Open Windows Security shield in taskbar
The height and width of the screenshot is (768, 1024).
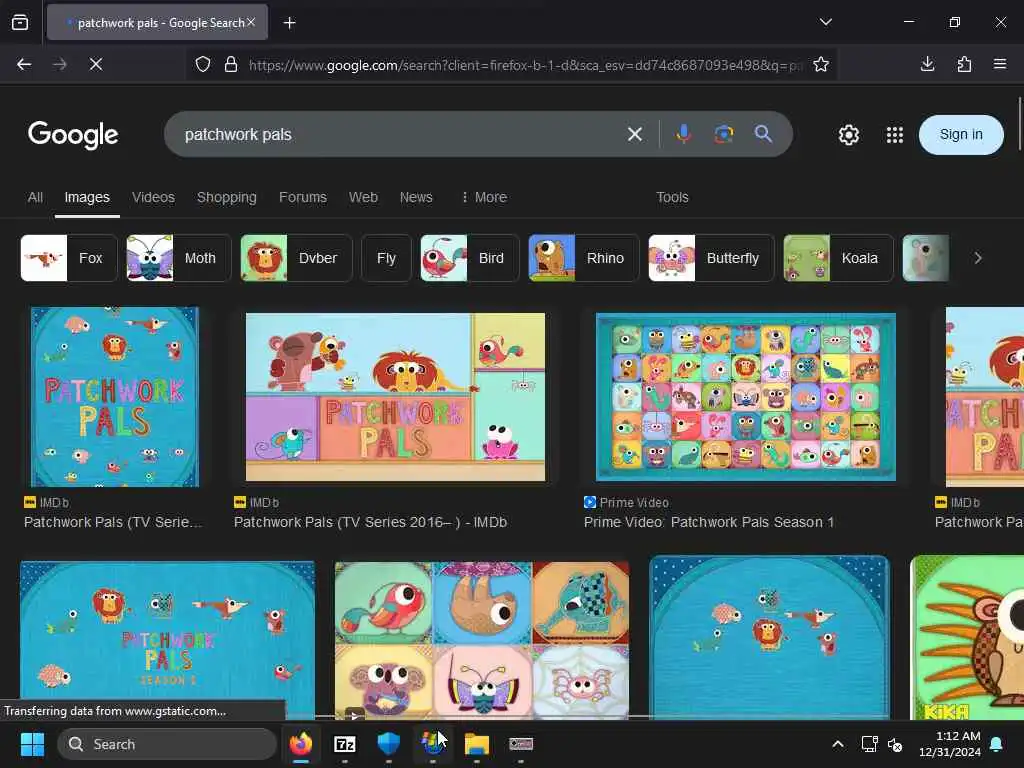pyautogui.click(x=389, y=744)
